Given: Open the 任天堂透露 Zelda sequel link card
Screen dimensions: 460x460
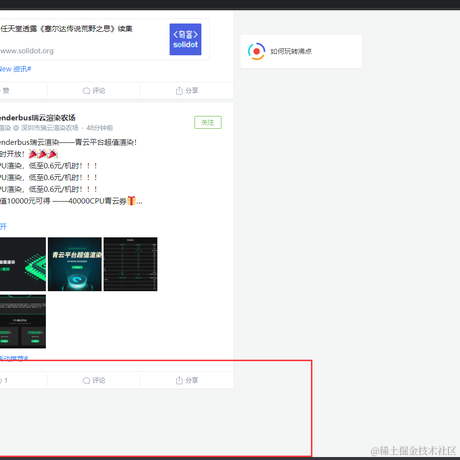Looking at the screenshot, I should point(104,39).
